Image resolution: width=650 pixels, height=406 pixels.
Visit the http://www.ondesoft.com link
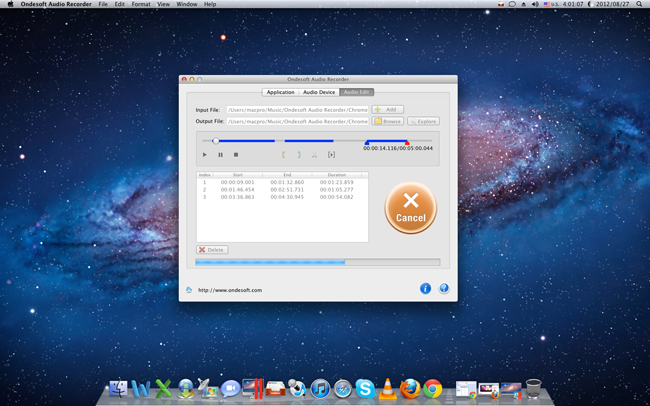coord(230,290)
